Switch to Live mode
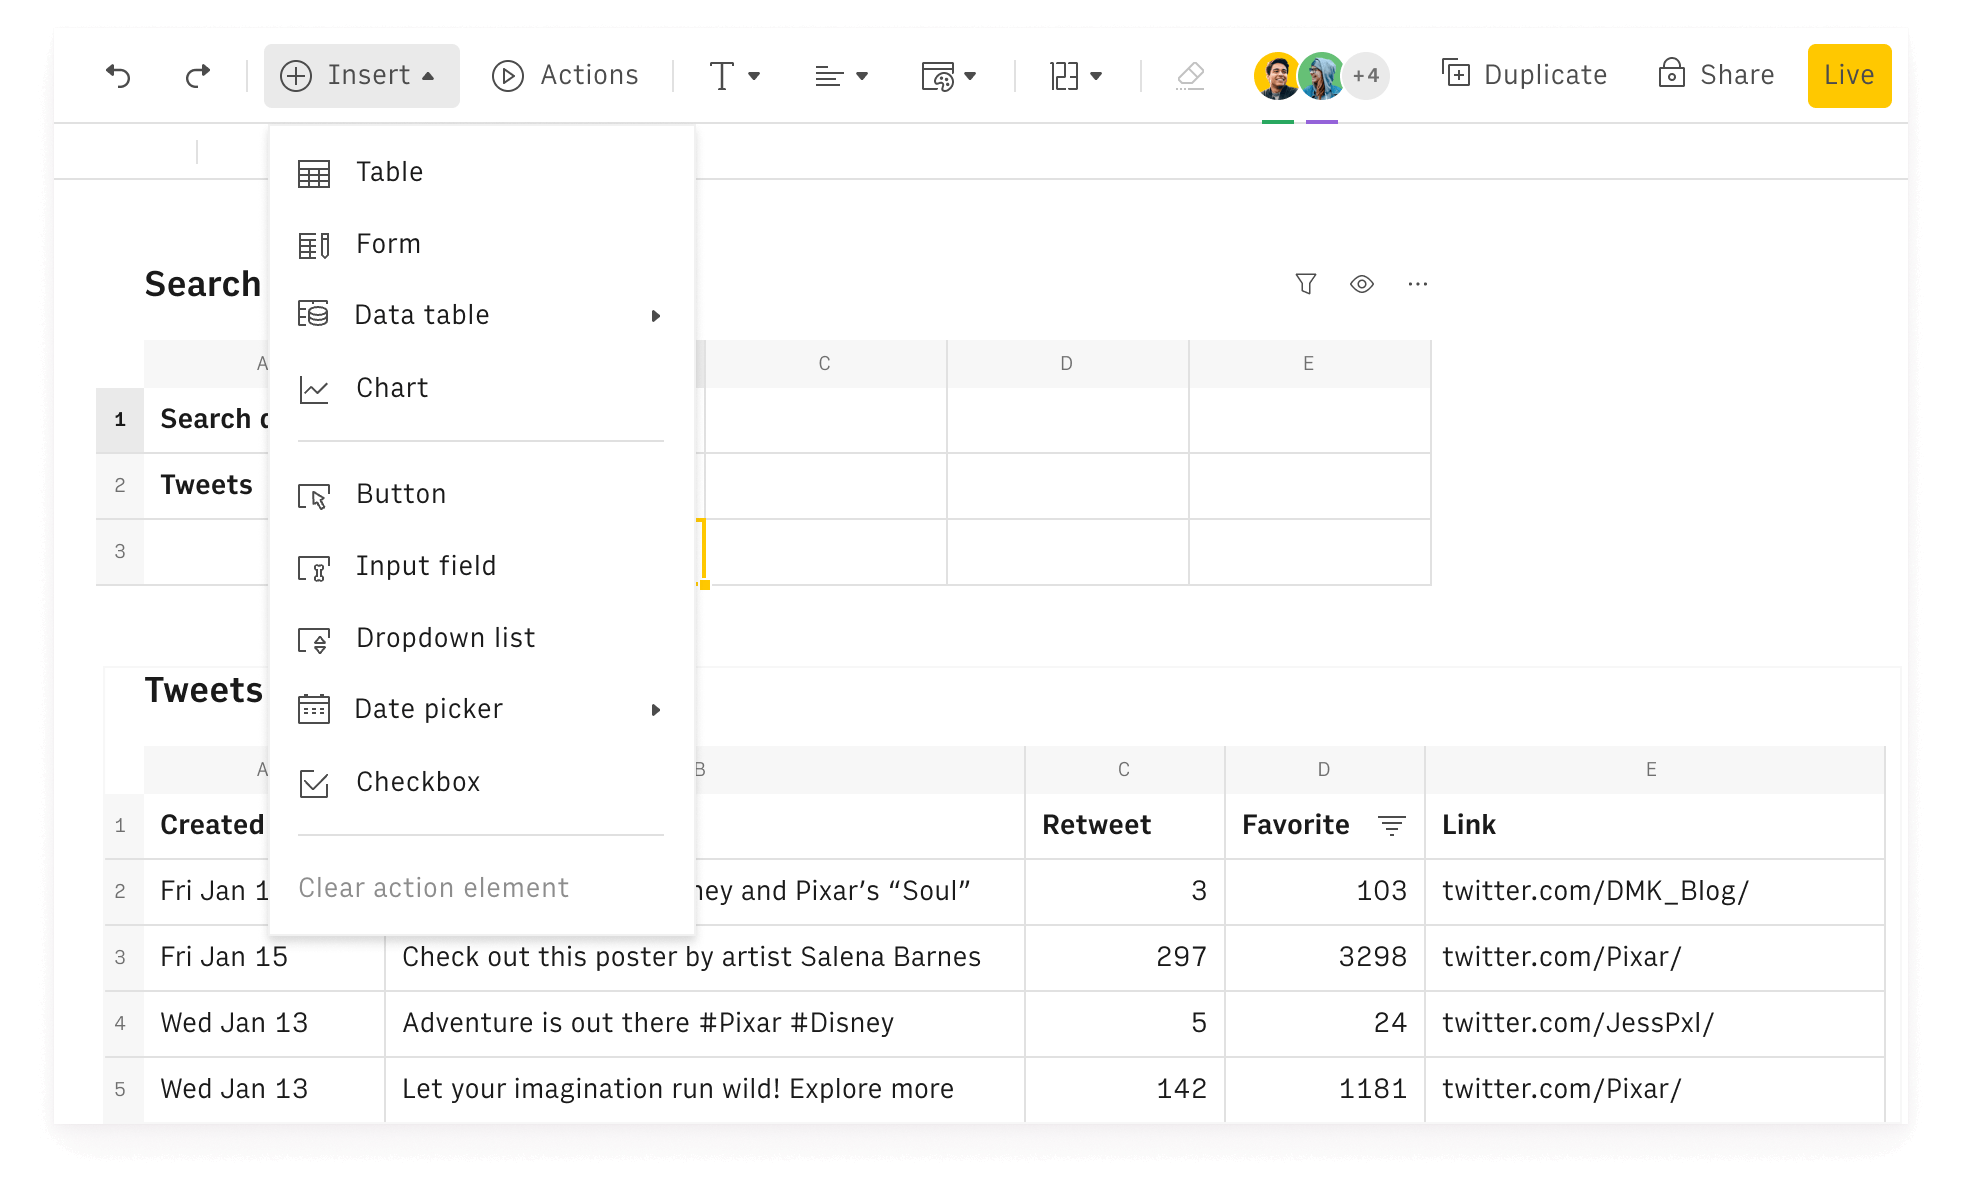1962x1204 pixels. (x=1849, y=75)
